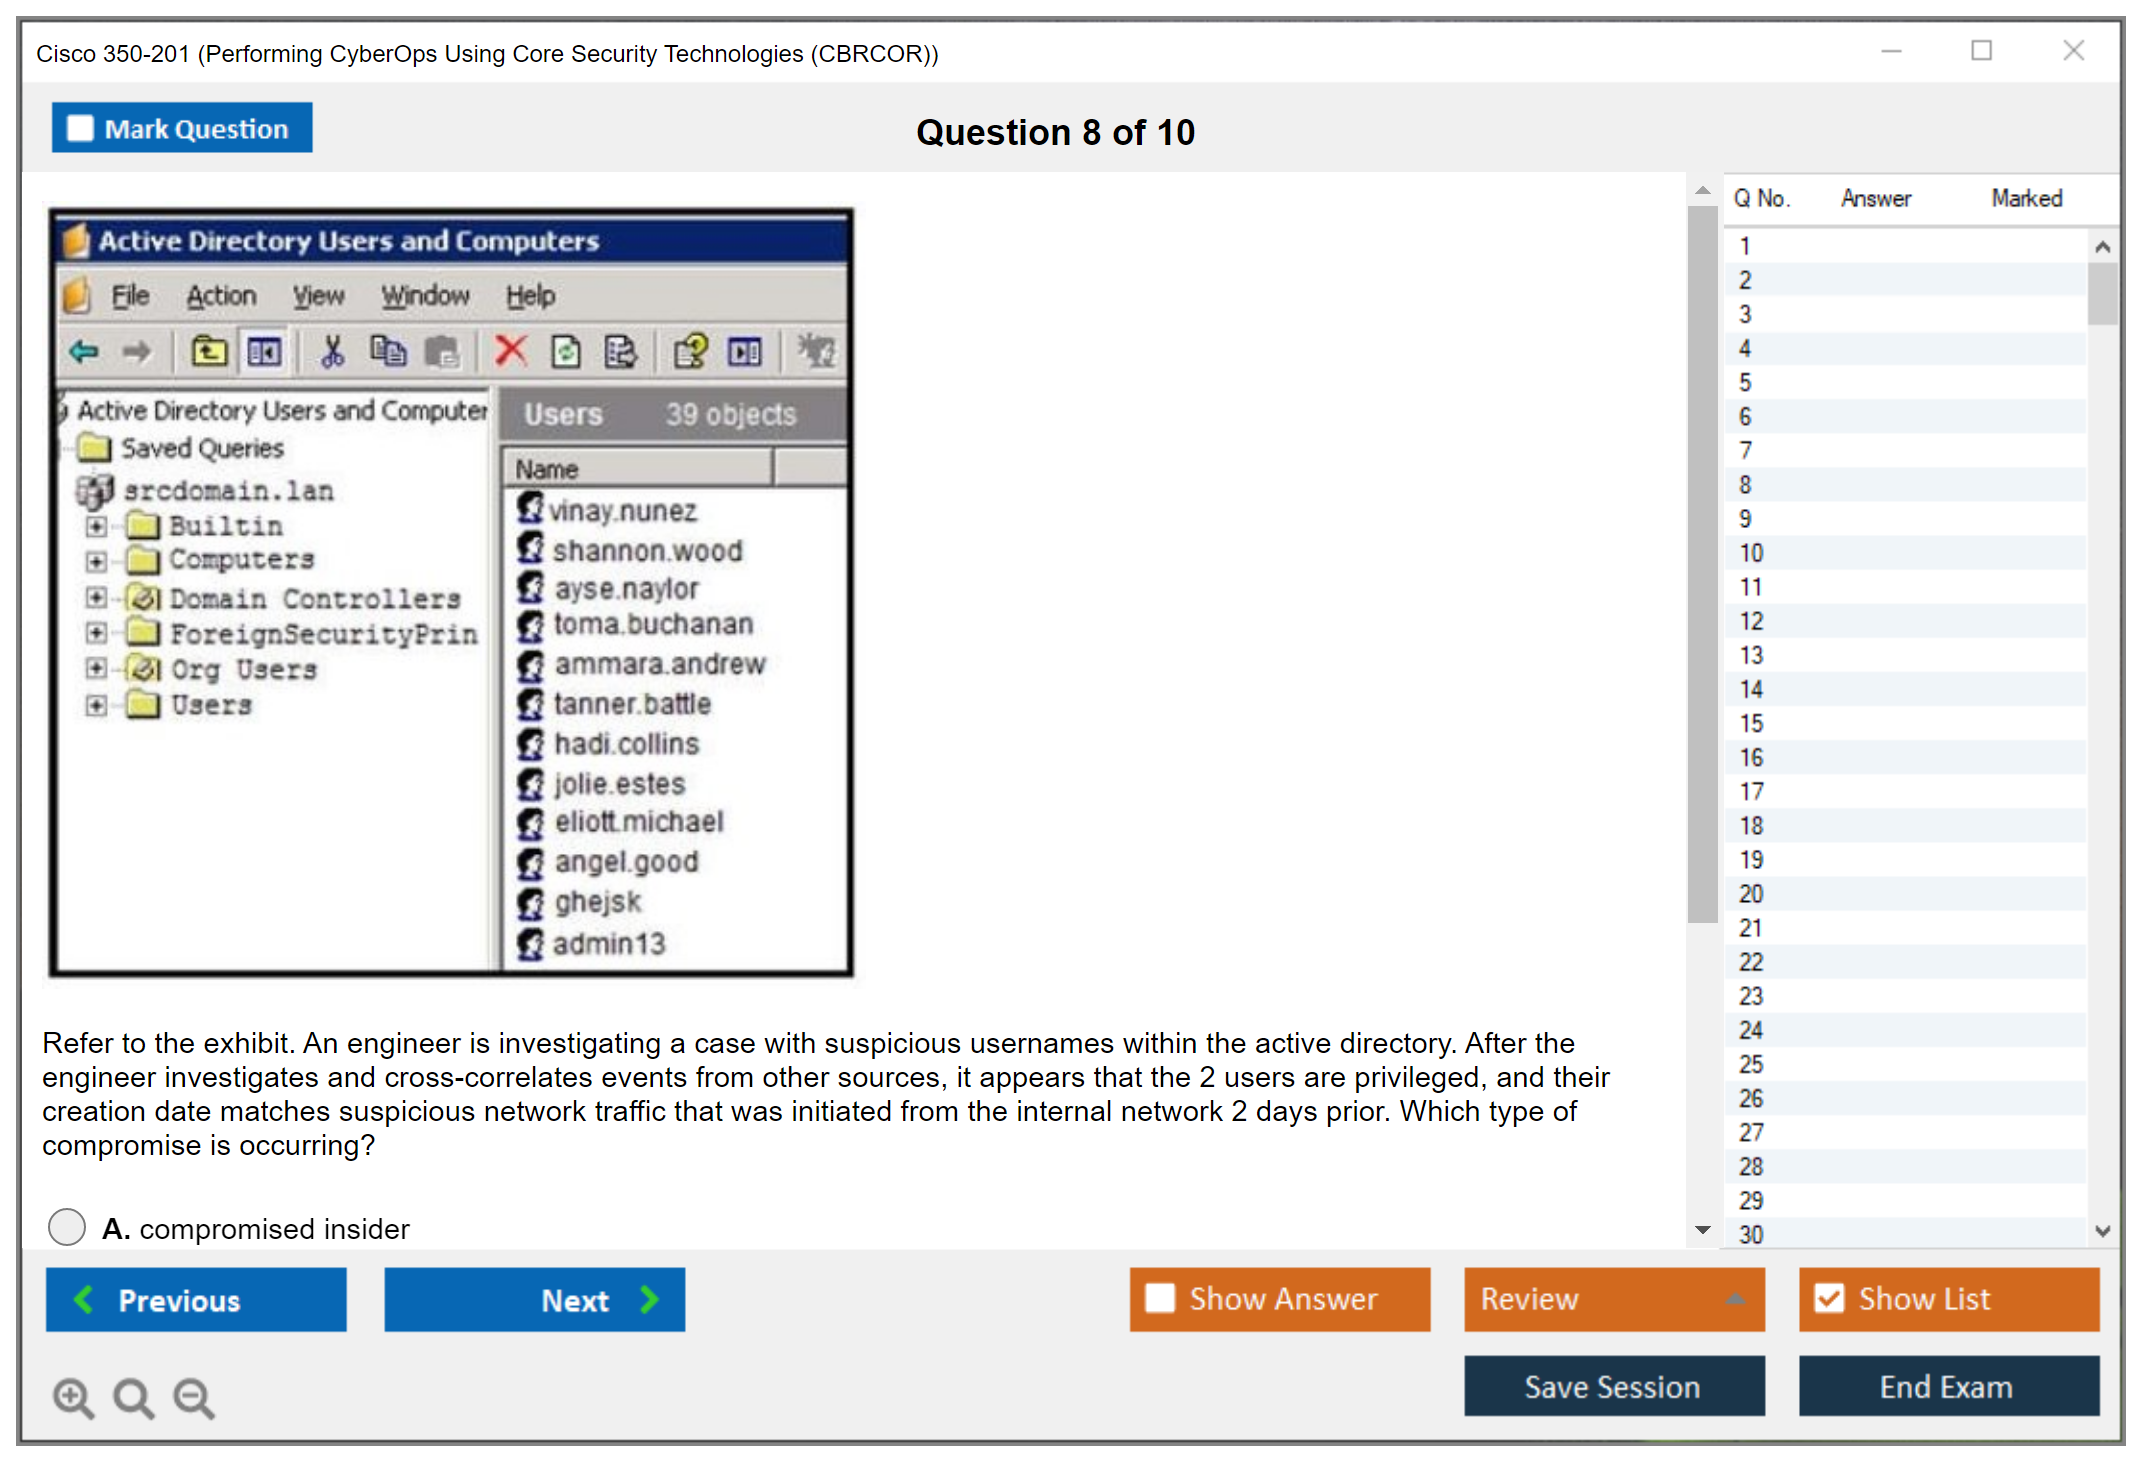Click the zoom in magnifier icon

[x=73, y=1397]
